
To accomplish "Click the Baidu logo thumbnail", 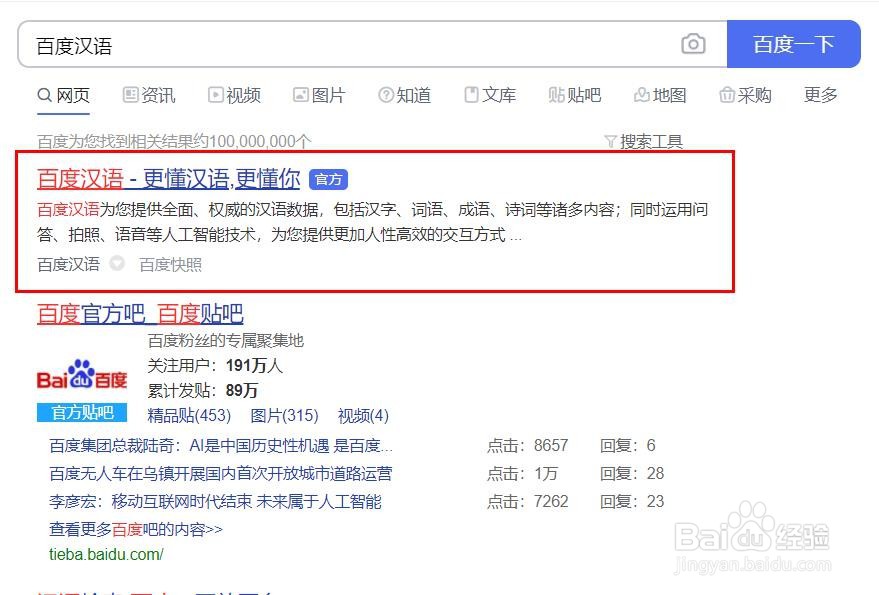I will pyautogui.click(x=82, y=375).
